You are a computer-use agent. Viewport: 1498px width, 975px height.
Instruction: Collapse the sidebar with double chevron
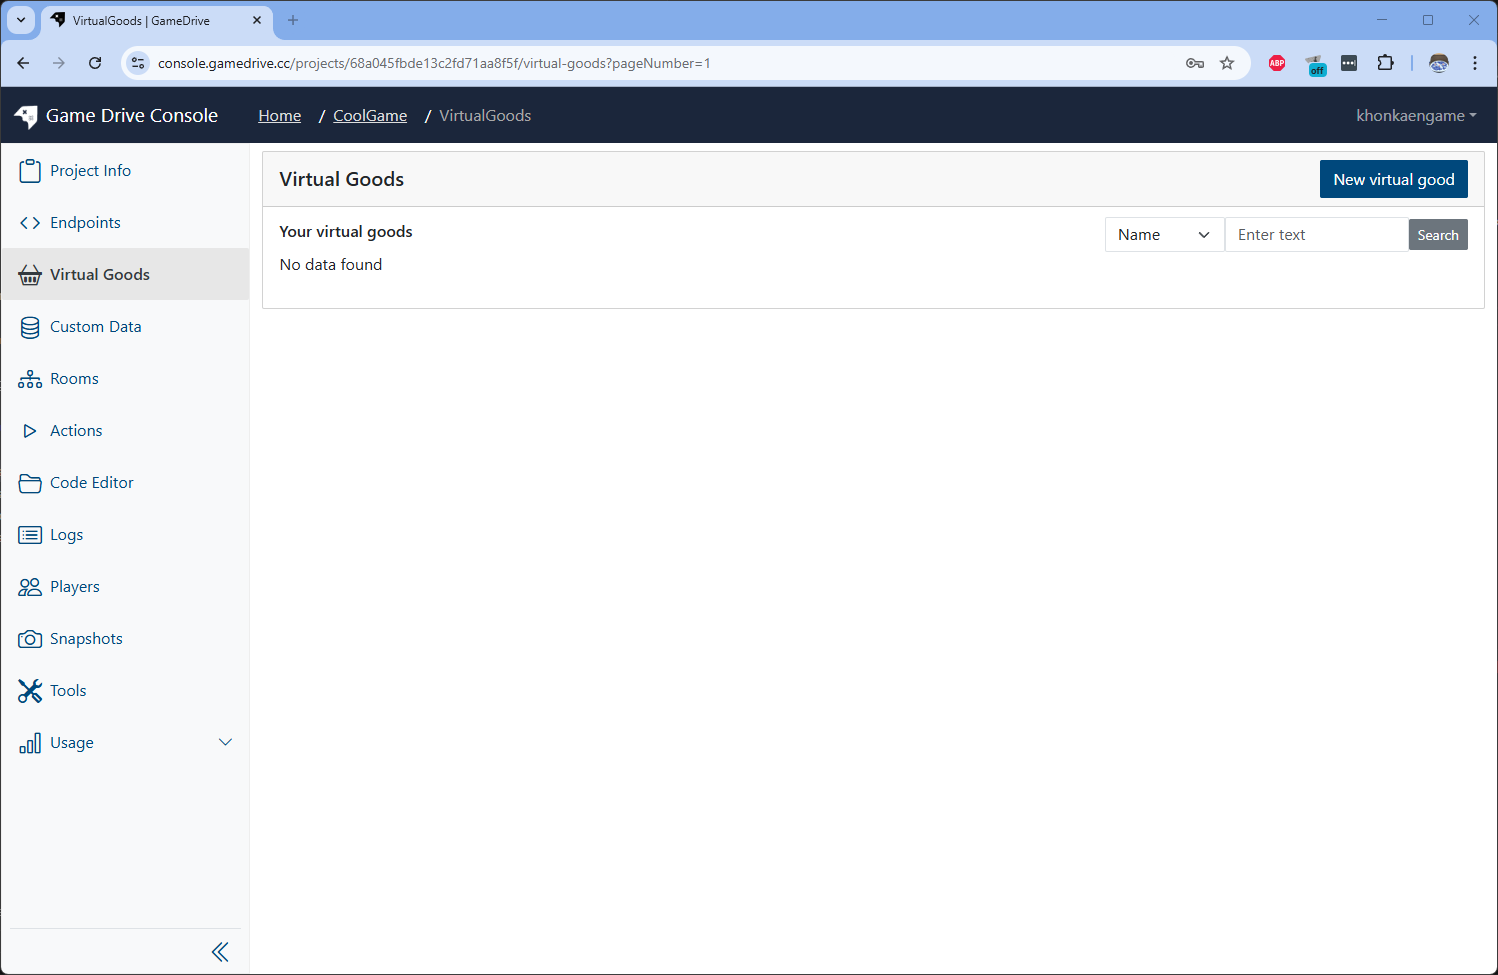click(x=220, y=952)
